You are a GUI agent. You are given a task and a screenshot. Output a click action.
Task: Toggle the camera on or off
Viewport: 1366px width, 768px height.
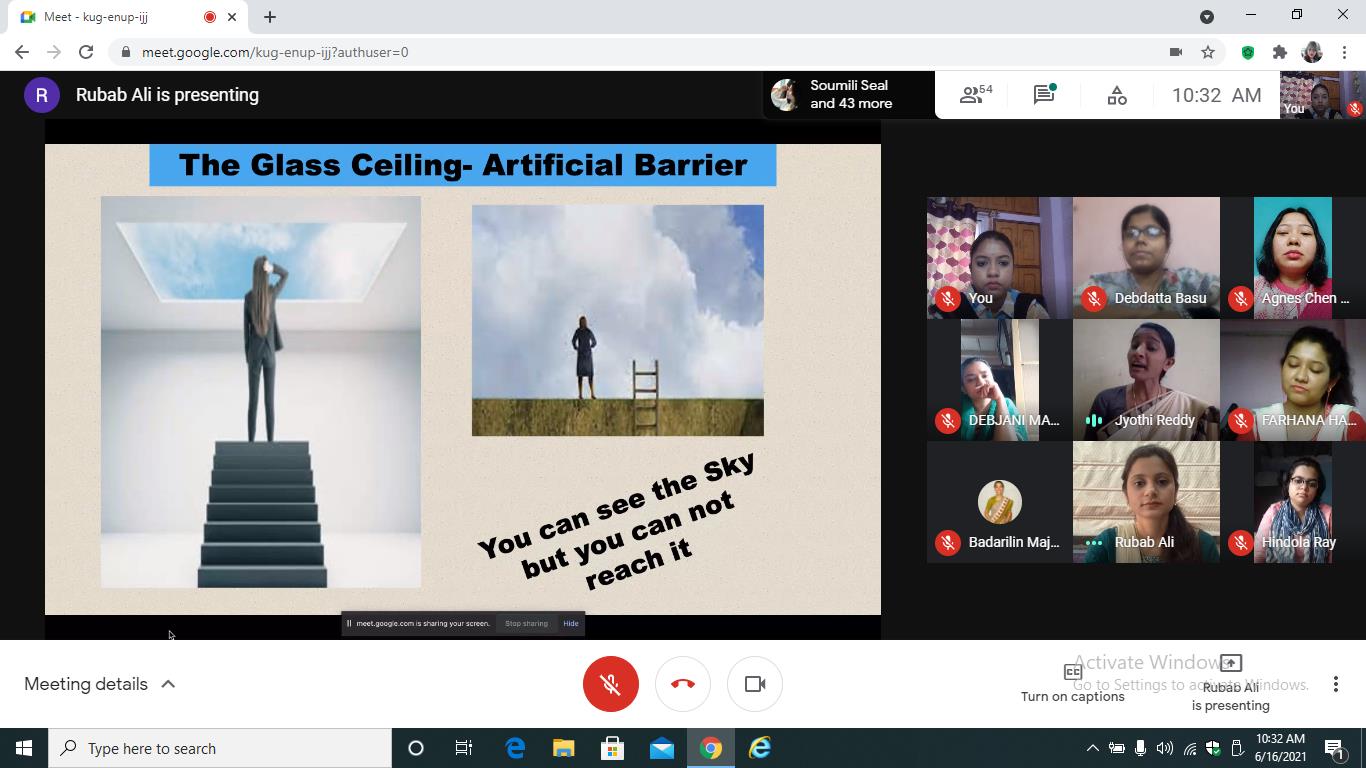pos(755,684)
